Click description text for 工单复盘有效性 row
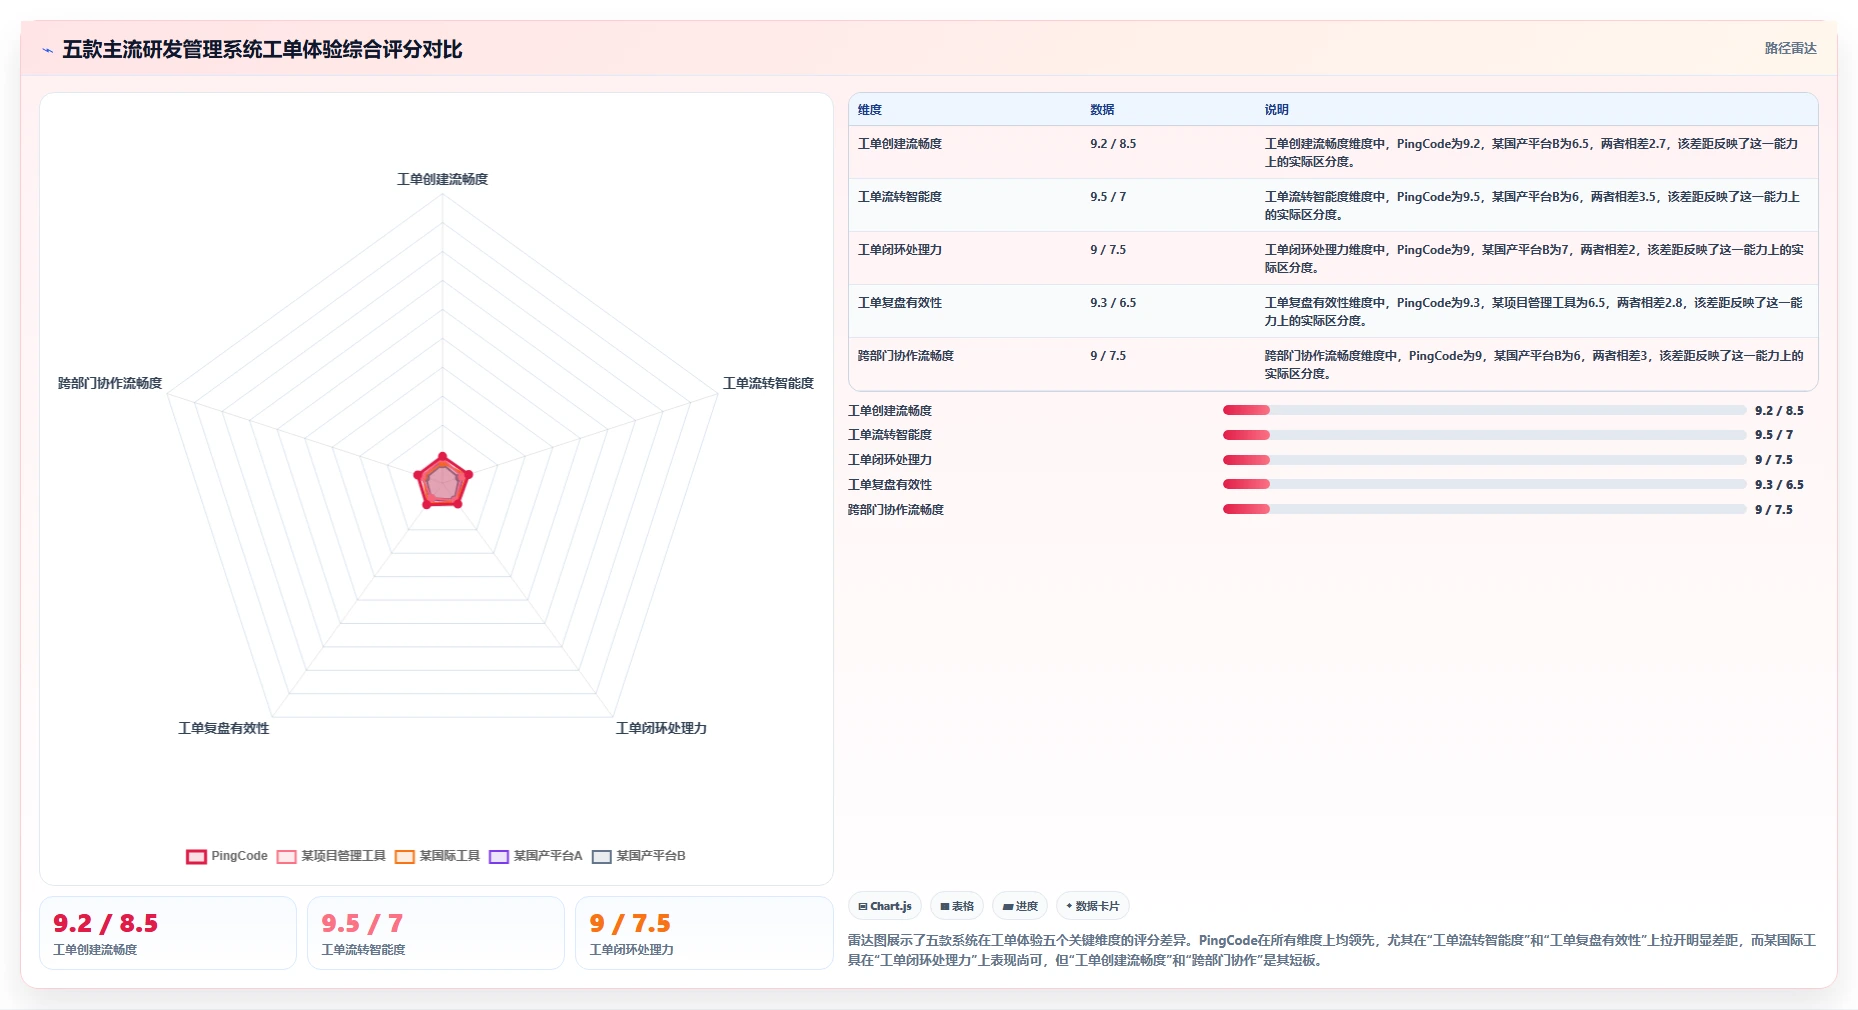1858x1010 pixels. 1533,312
